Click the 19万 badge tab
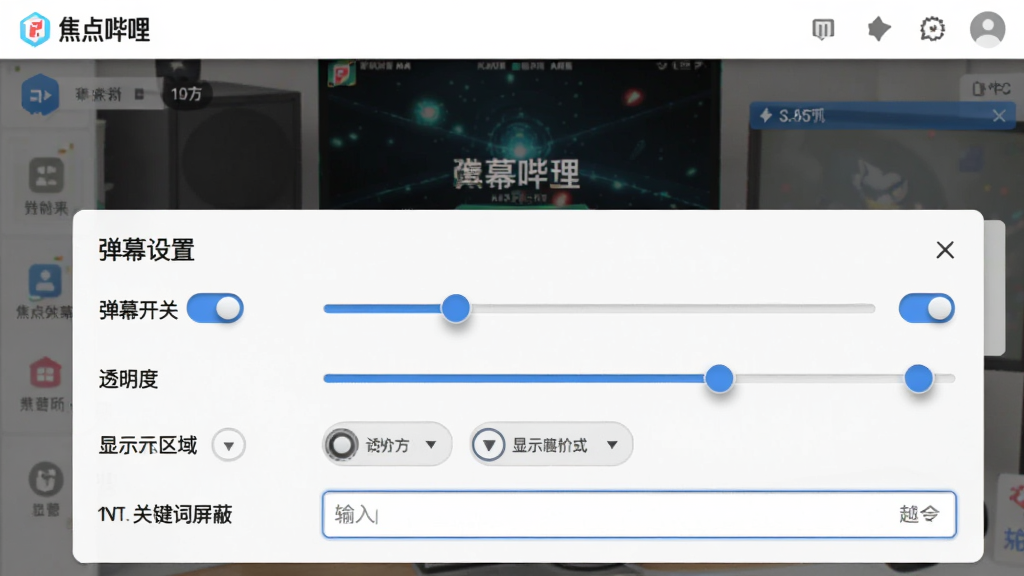 (186, 94)
